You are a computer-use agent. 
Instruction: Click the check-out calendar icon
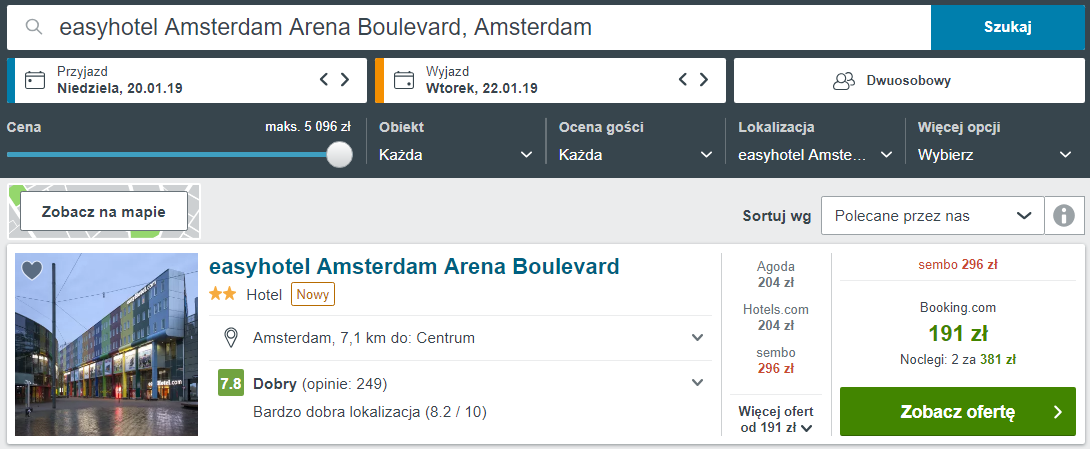click(x=404, y=80)
